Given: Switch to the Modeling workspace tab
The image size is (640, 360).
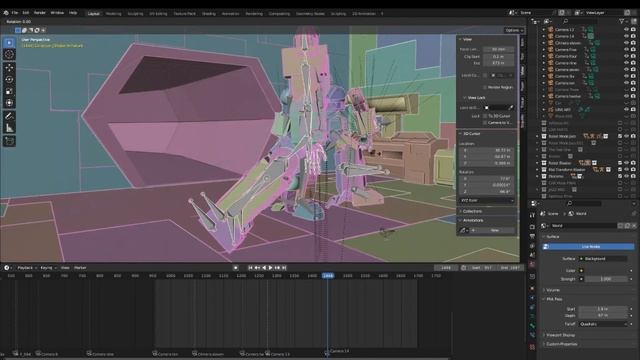Looking at the screenshot, I should pos(113,14).
